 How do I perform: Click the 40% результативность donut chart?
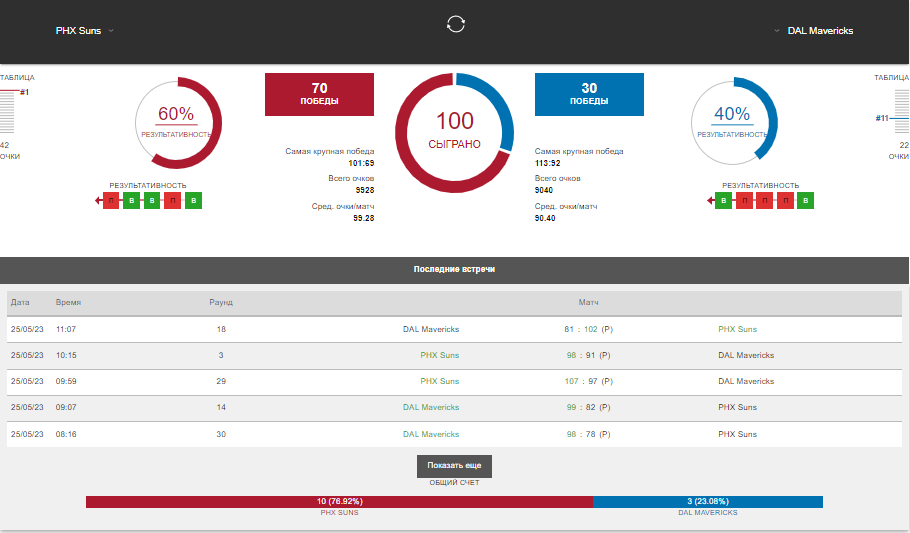pyautogui.click(x=732, y=121)
